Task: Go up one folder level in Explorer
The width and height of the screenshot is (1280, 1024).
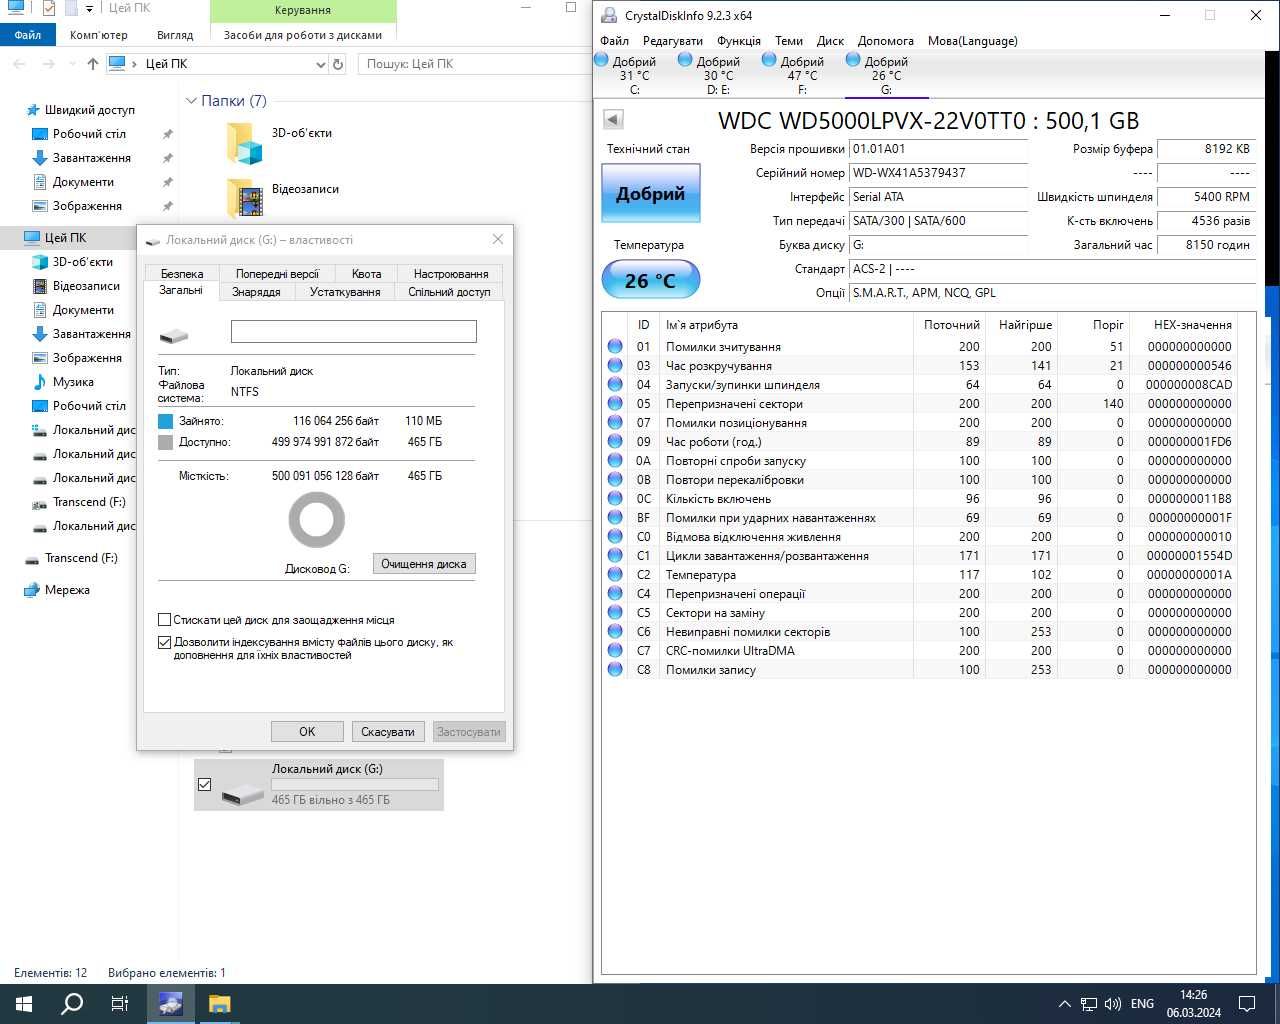Action: coord(93,64)
